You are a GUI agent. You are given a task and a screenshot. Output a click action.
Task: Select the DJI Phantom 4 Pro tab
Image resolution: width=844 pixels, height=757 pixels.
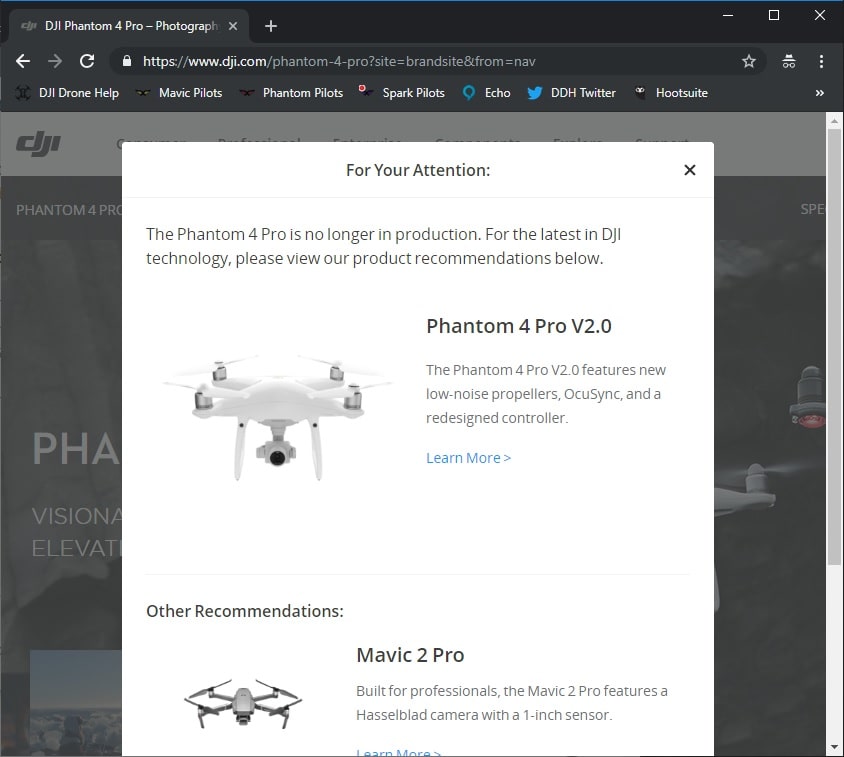[129, 26]
